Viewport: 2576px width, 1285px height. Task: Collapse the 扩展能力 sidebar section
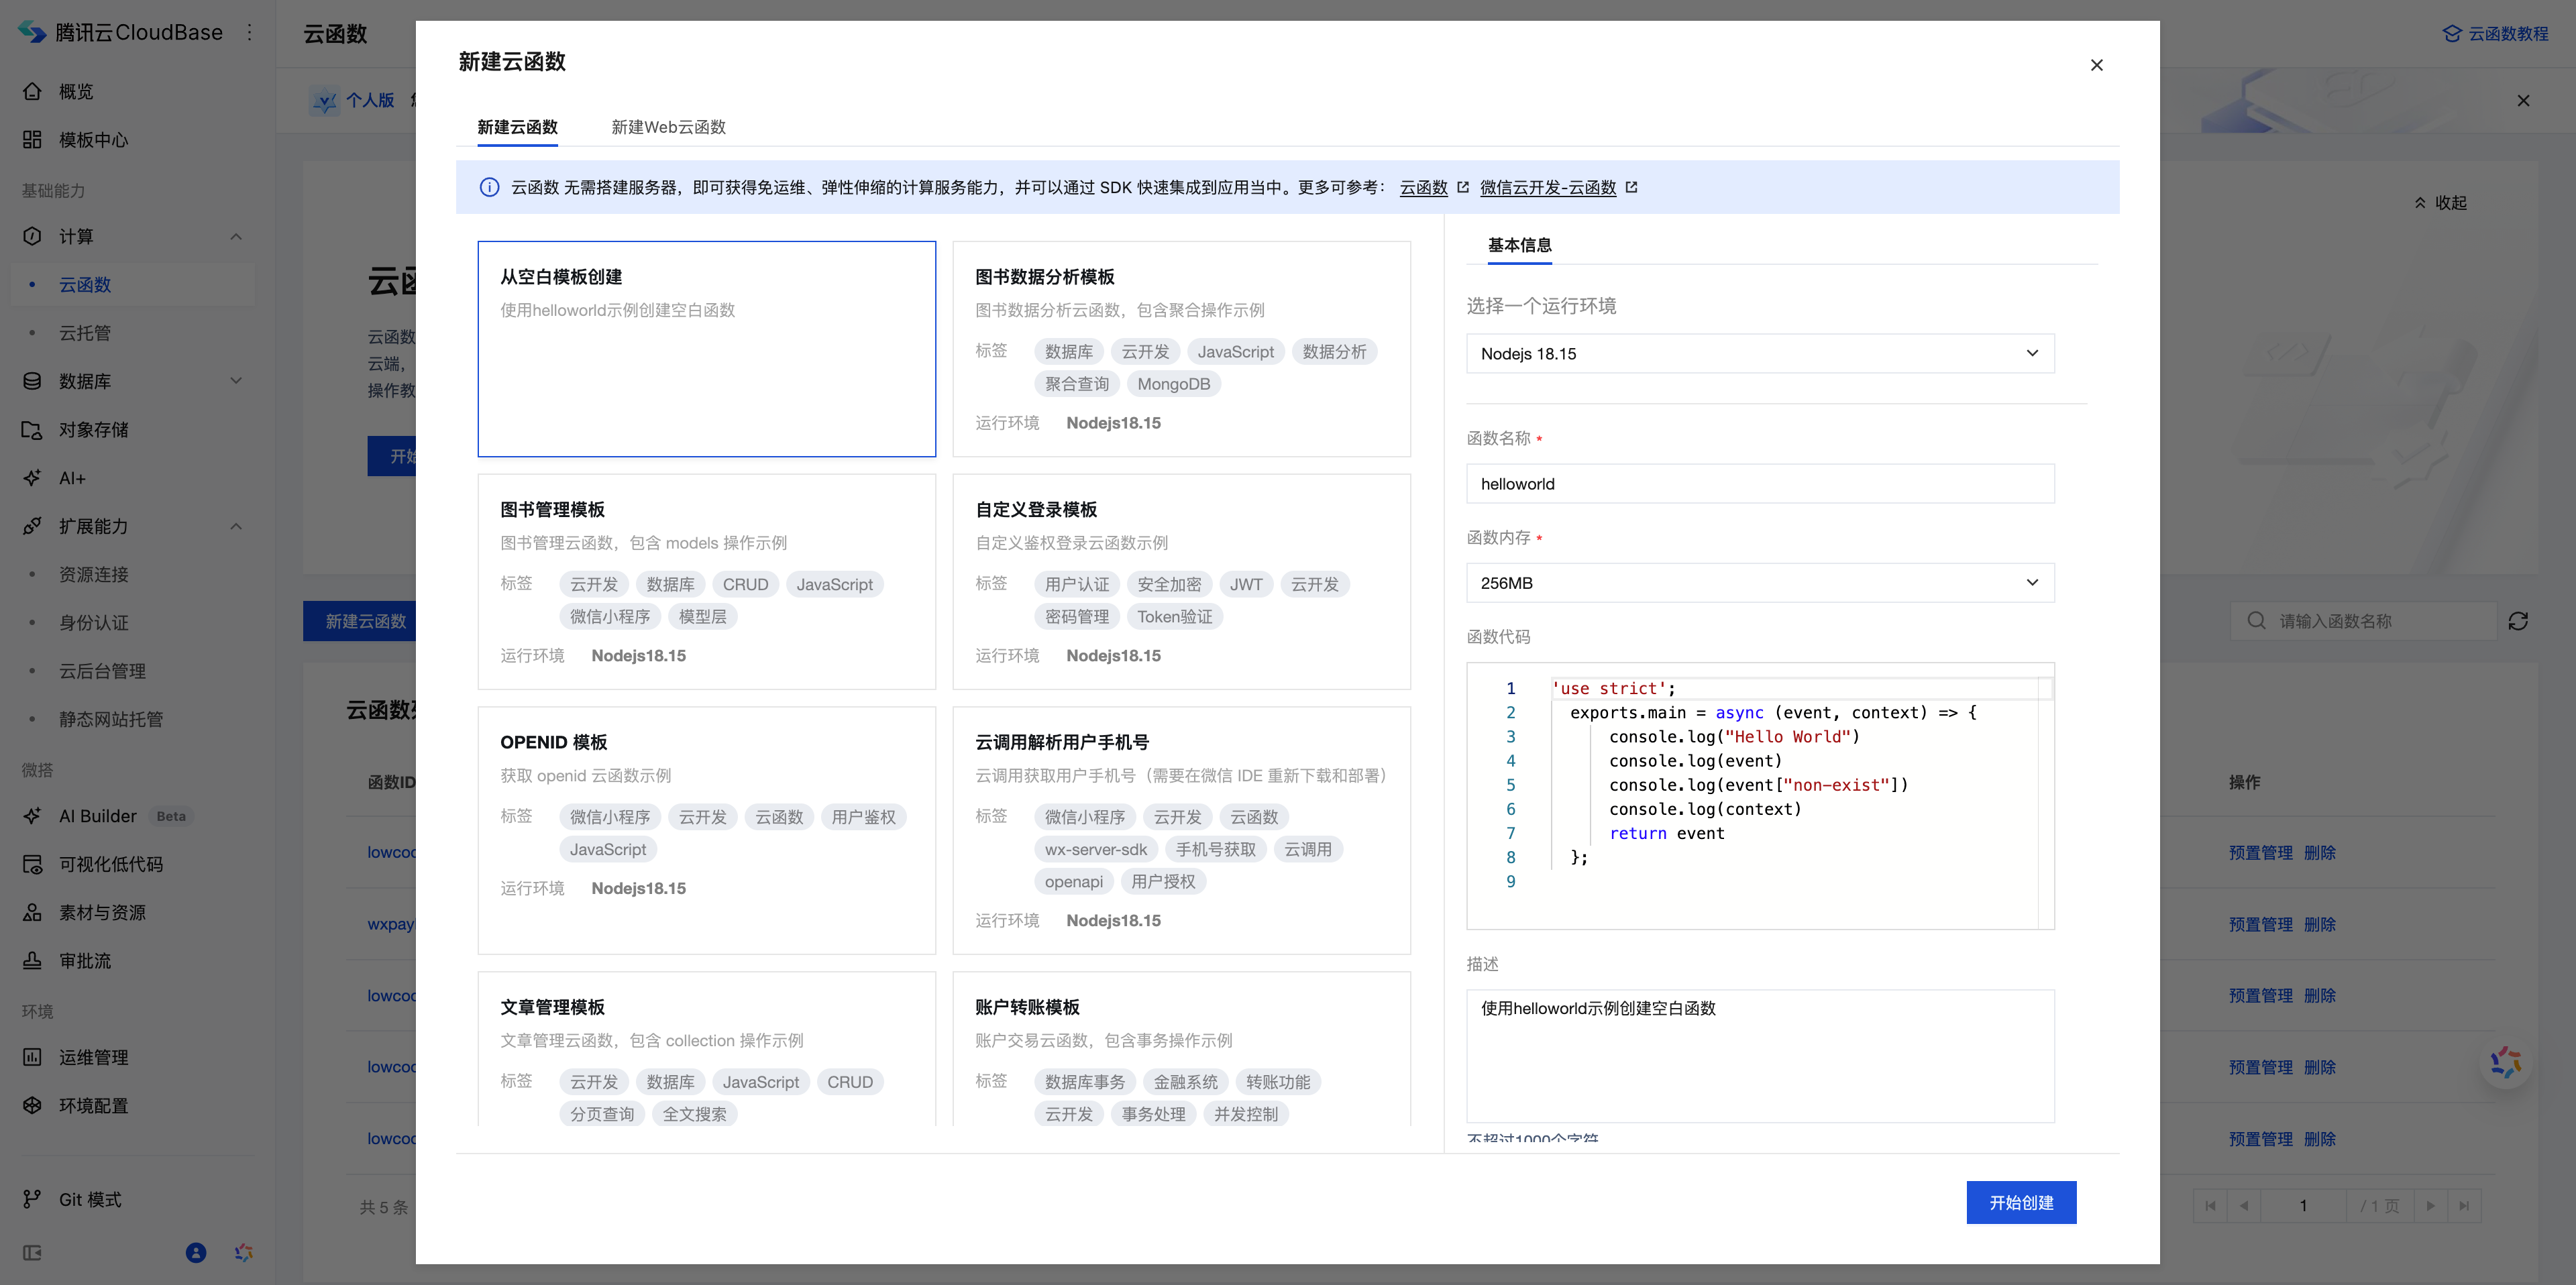(x=236, y=526)
